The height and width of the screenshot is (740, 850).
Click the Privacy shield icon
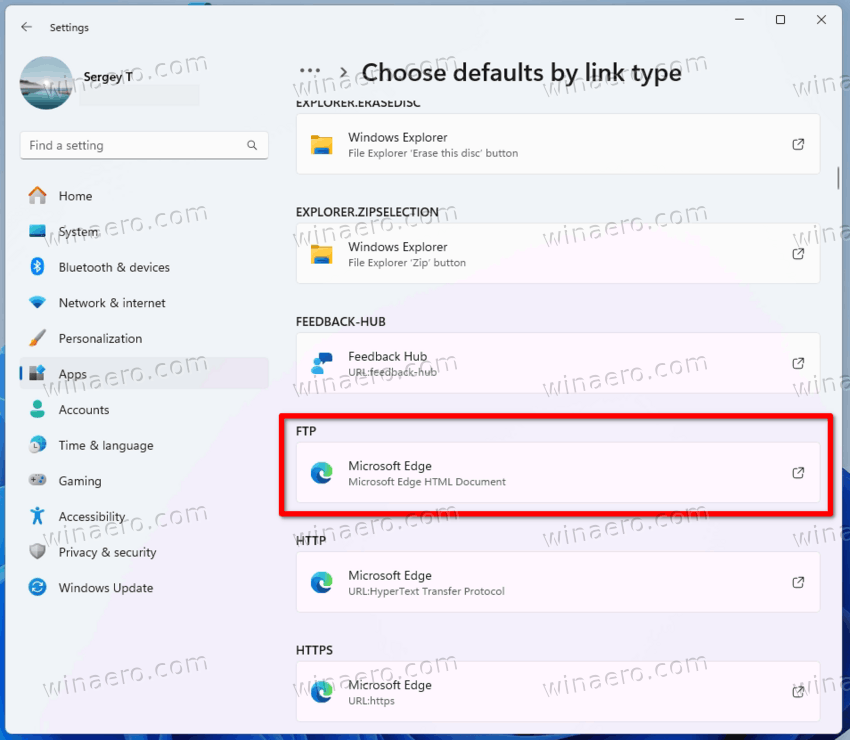[37, 551]
